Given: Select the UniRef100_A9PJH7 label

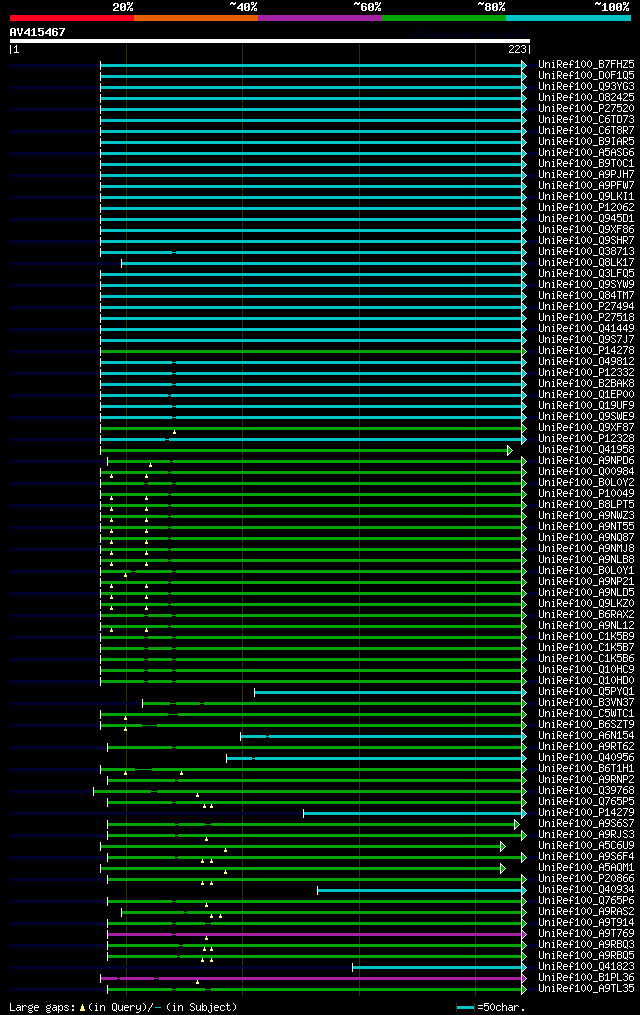Looking at the screenshot, I should (586, 175).
